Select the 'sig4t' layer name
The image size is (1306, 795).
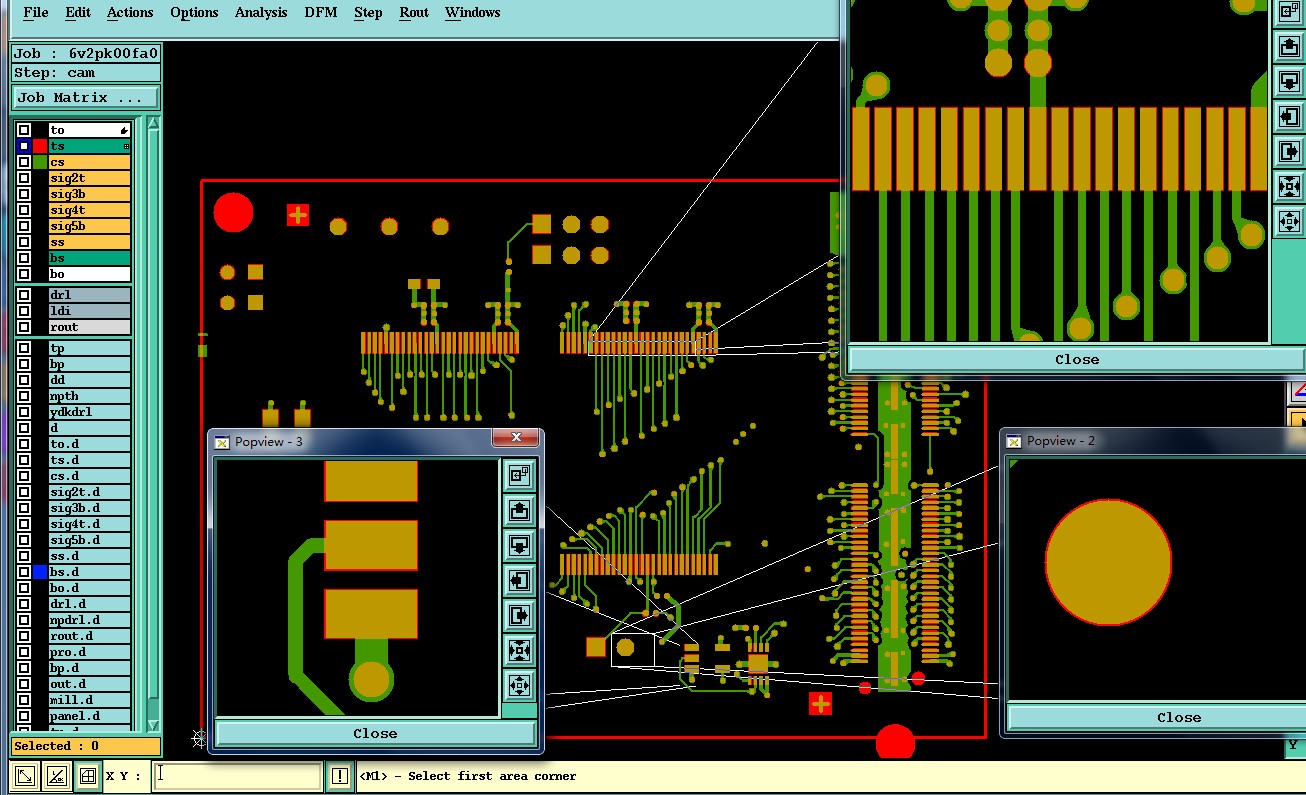pyautogui.click(x=90, y=210)
